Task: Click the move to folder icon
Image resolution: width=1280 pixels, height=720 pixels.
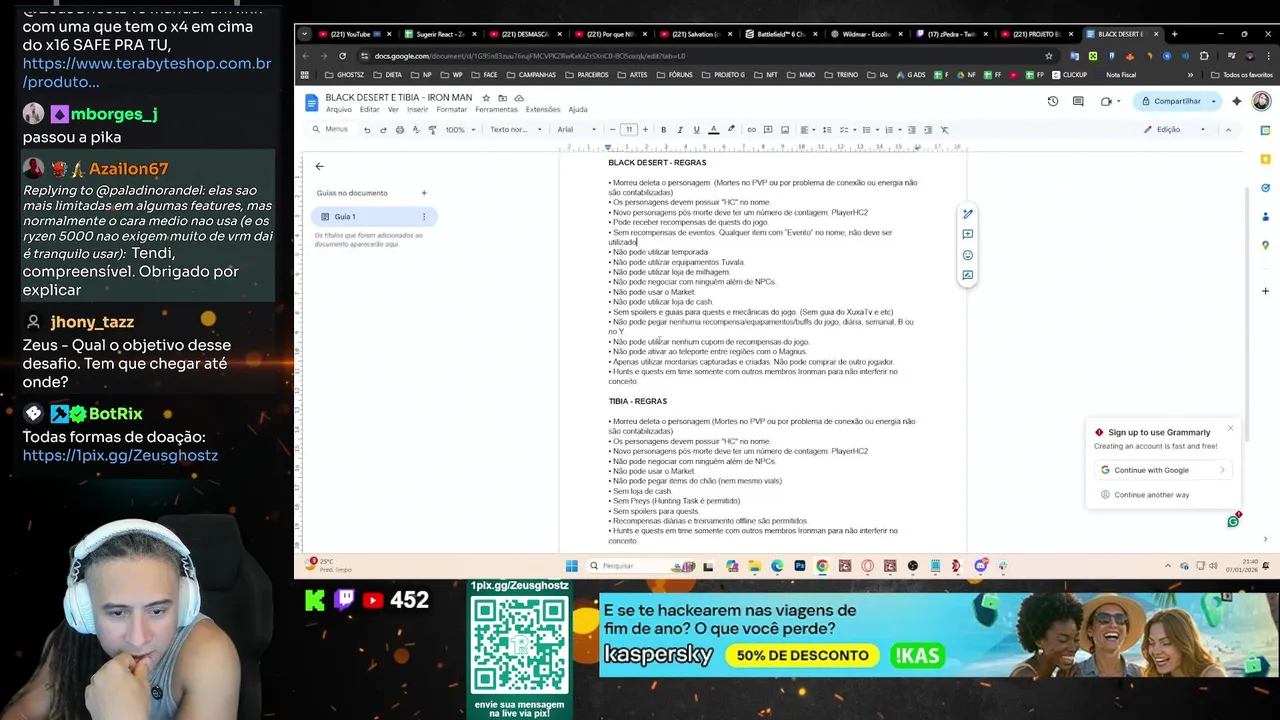Action: click(x=502, y=98)
